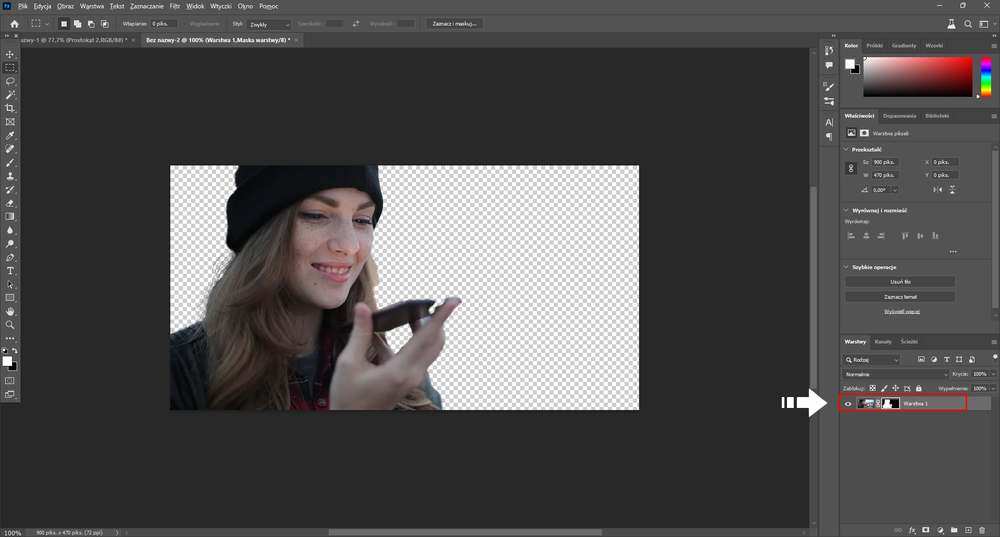
Task: Select the Gradient tool
Action: pyautogui.click(x=10, y=217)
